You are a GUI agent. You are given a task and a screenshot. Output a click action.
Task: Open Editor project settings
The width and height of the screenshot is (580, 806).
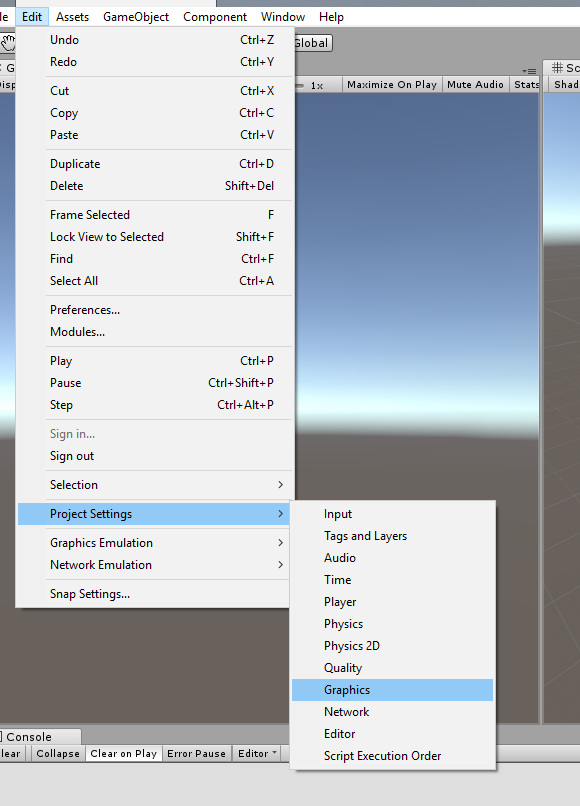392,734
